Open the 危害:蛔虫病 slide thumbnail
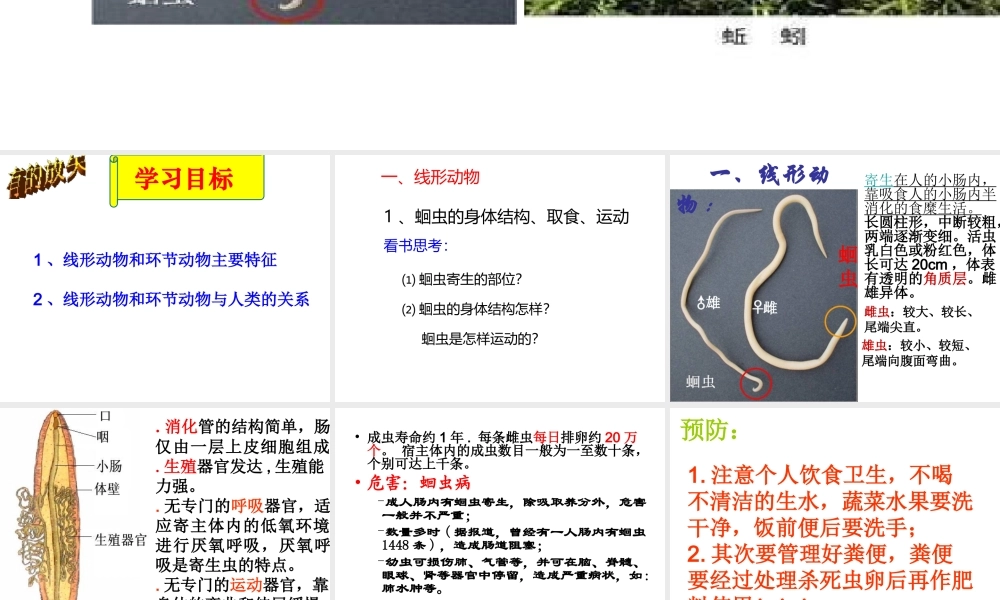 pyautogui.click(x=500, y=504)
